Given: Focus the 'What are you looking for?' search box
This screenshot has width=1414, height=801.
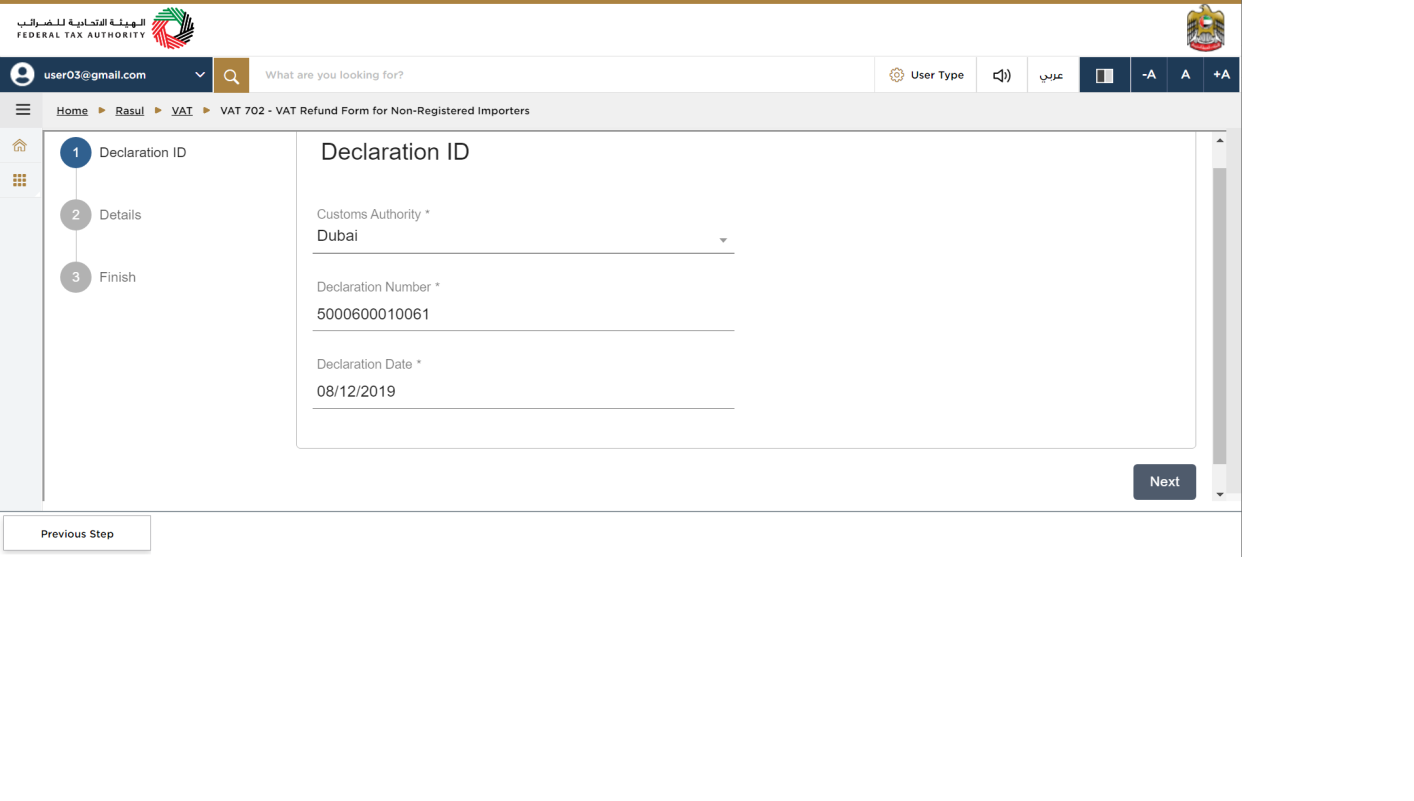Looking at the screenshot, I should click(x=561, y=75).
